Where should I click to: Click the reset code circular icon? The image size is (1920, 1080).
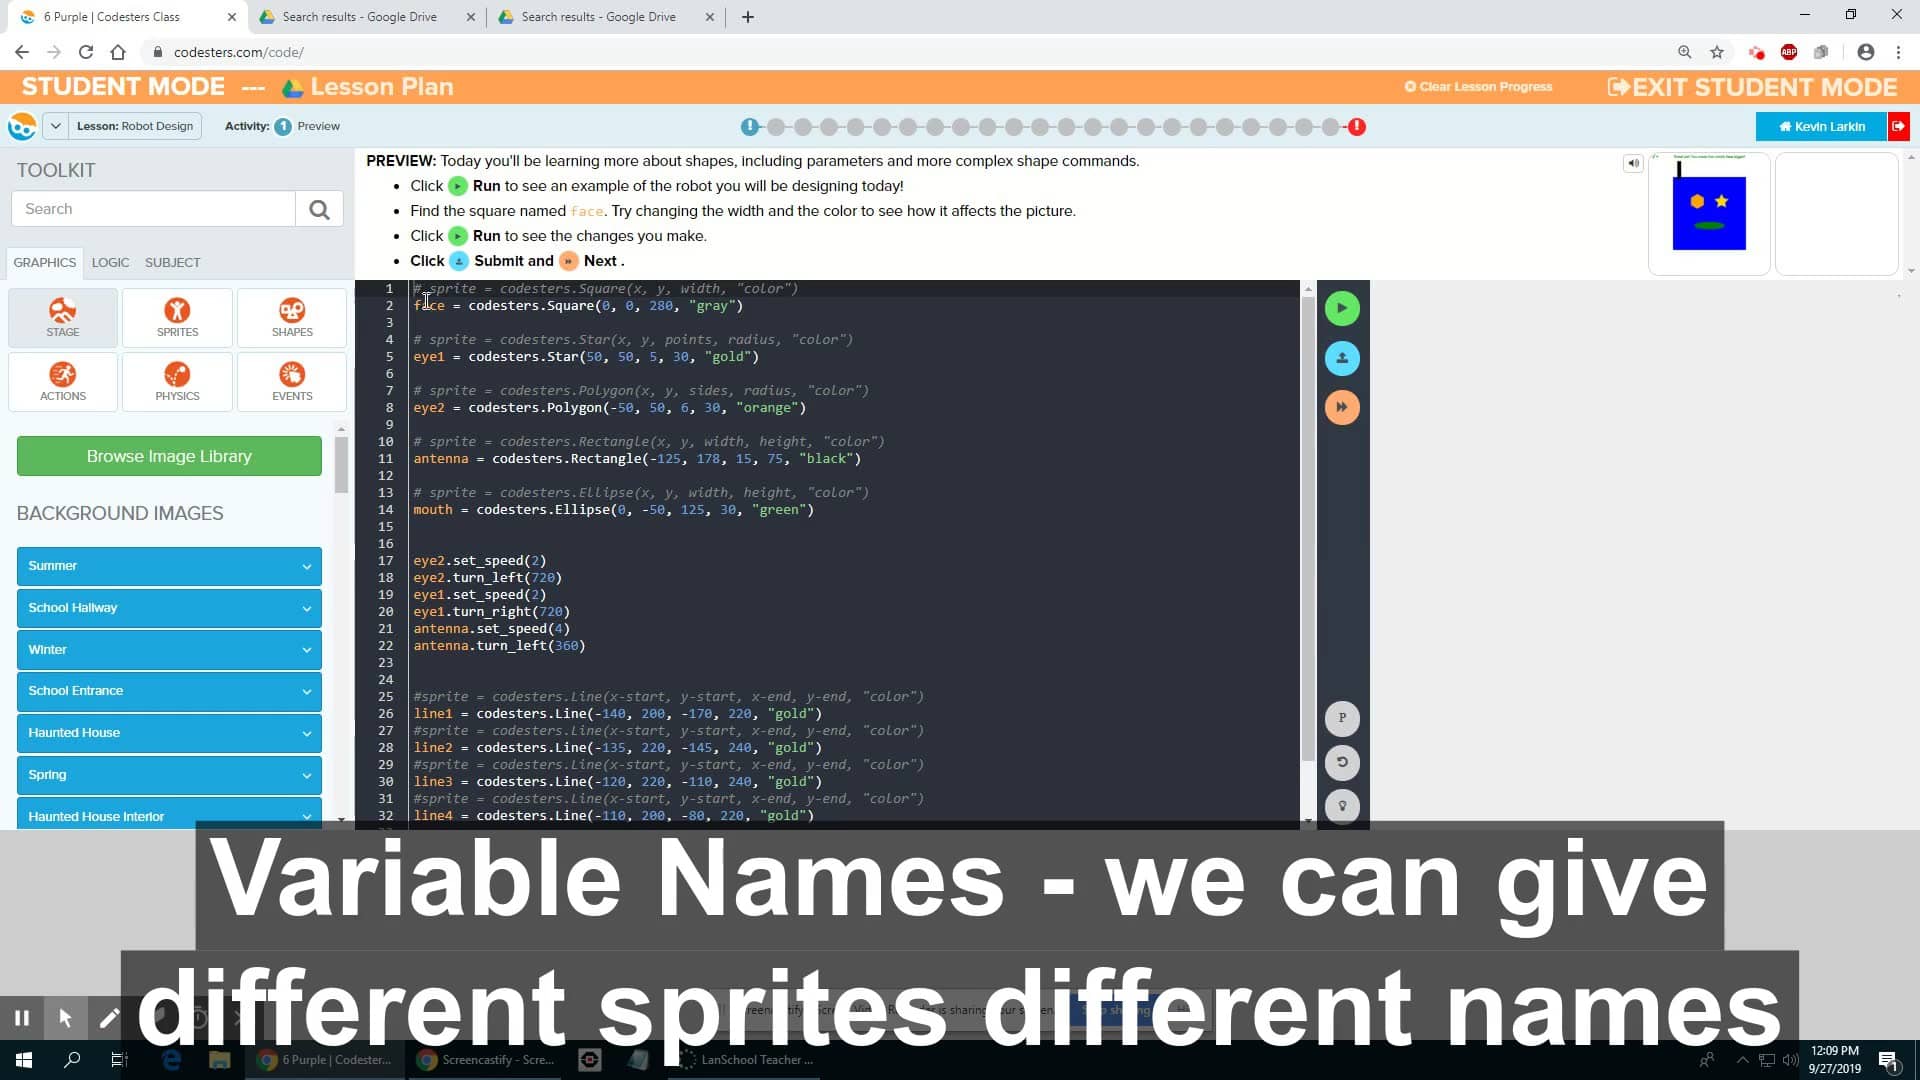pyautogui.click(x=1342, y=762)
